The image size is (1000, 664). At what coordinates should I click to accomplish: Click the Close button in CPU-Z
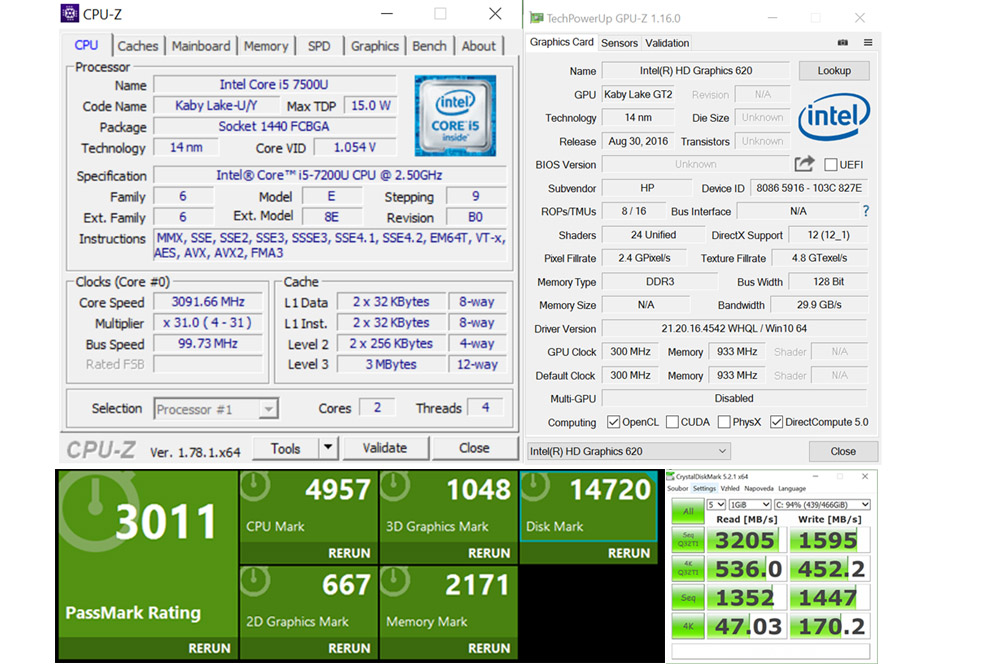tap(474, 448)
